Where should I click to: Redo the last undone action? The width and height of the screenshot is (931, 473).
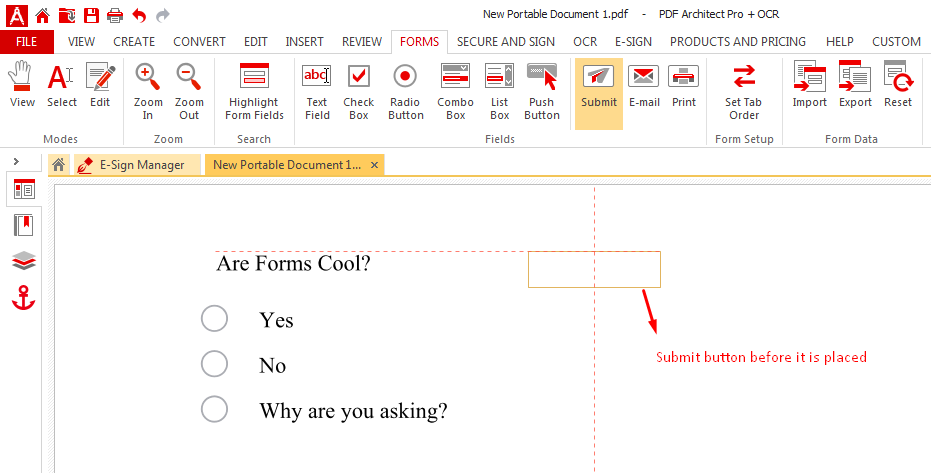[163, 15]
